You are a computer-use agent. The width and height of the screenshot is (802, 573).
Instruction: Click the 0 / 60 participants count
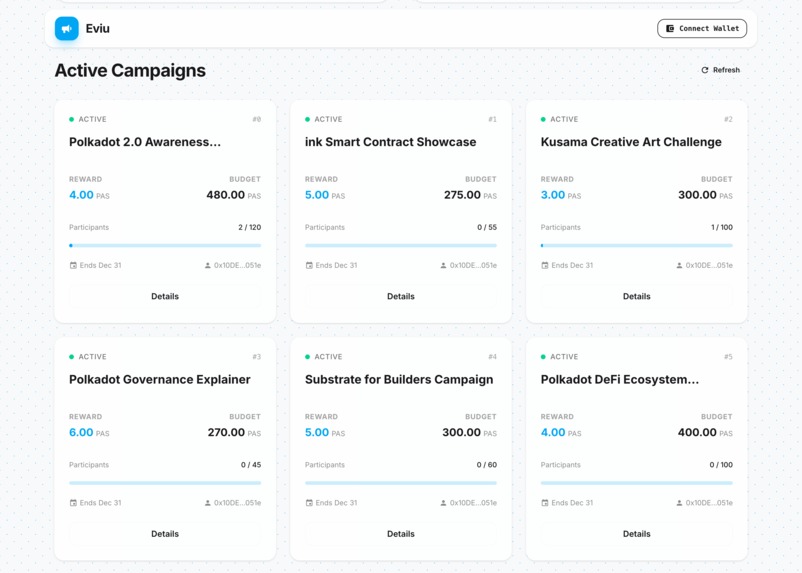coord(486,465)
